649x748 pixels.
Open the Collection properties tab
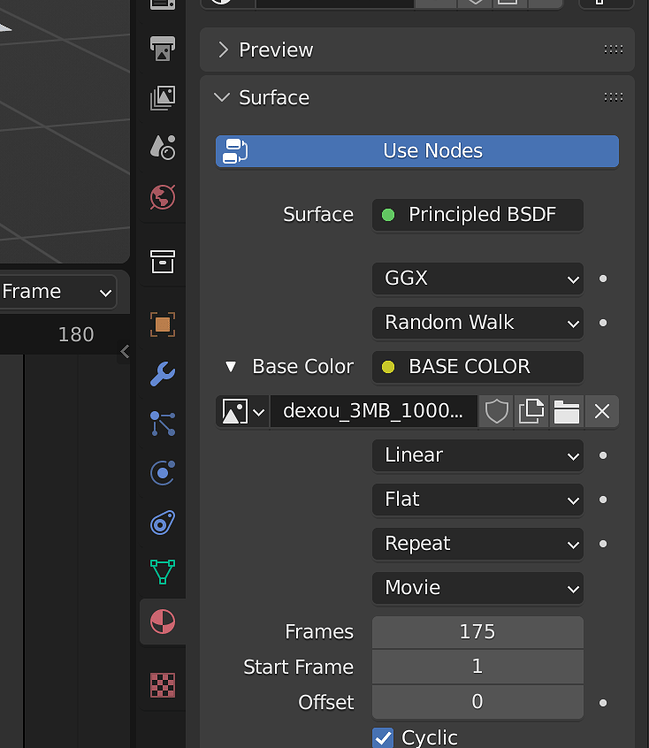pos(163,261)
